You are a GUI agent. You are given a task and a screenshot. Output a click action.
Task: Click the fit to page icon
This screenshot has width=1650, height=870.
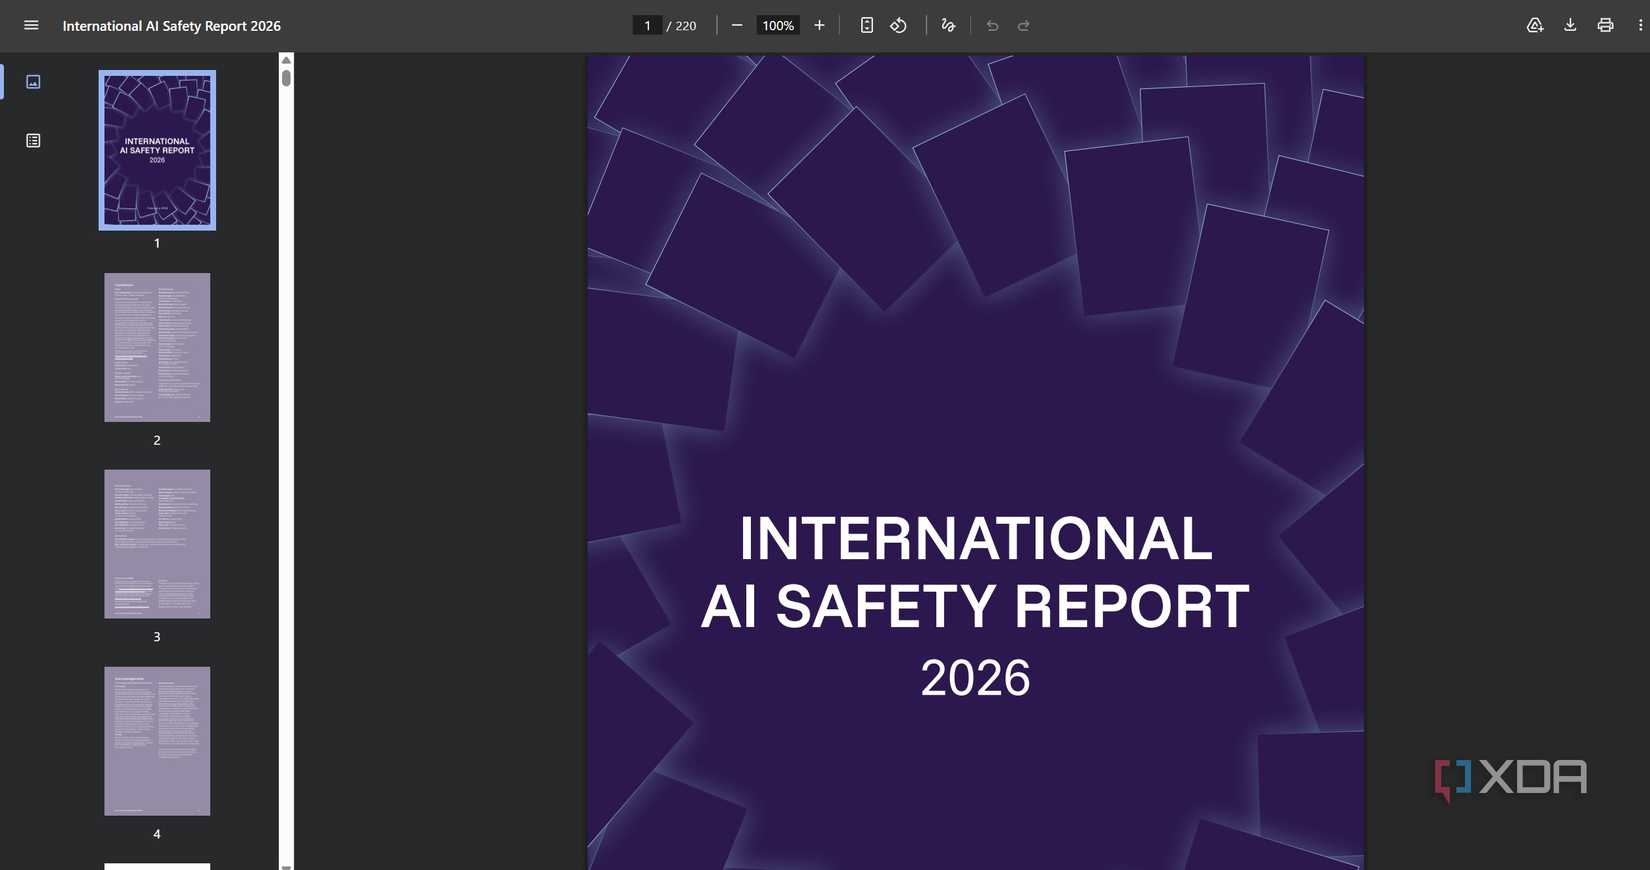point(867,26)
